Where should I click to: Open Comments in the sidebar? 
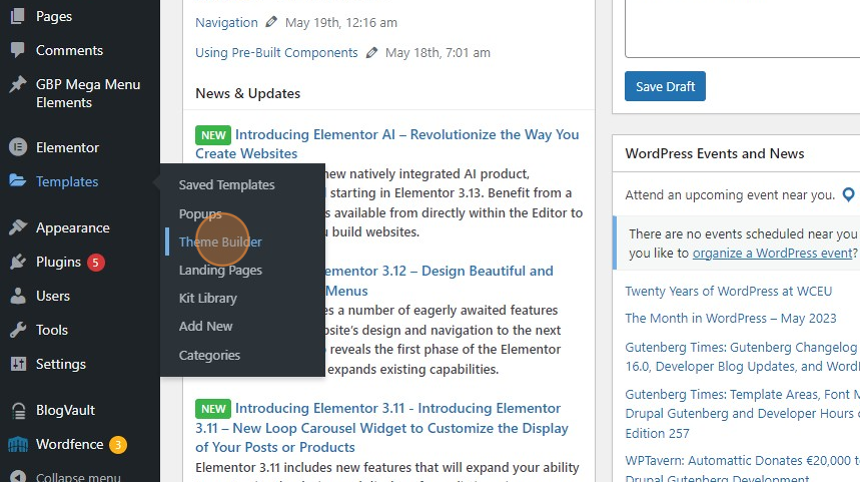coord(70,50)
